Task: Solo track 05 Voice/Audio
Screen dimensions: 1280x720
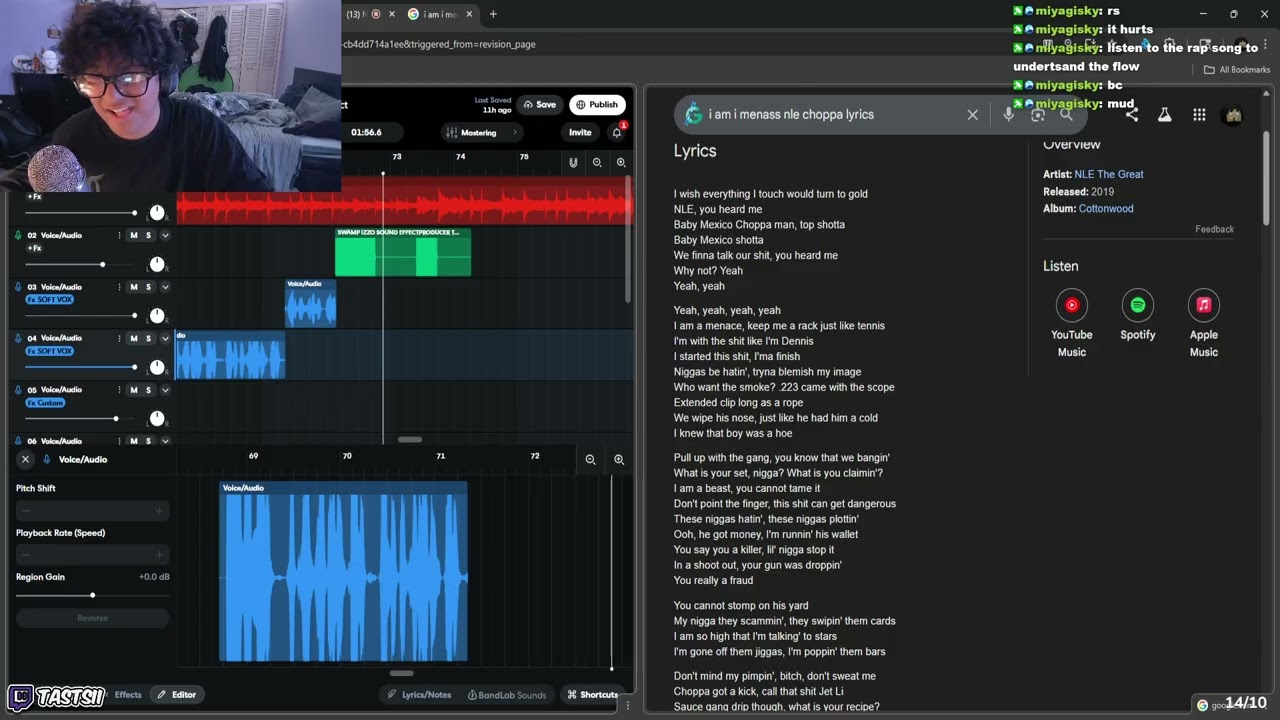Action: point(148,390)
